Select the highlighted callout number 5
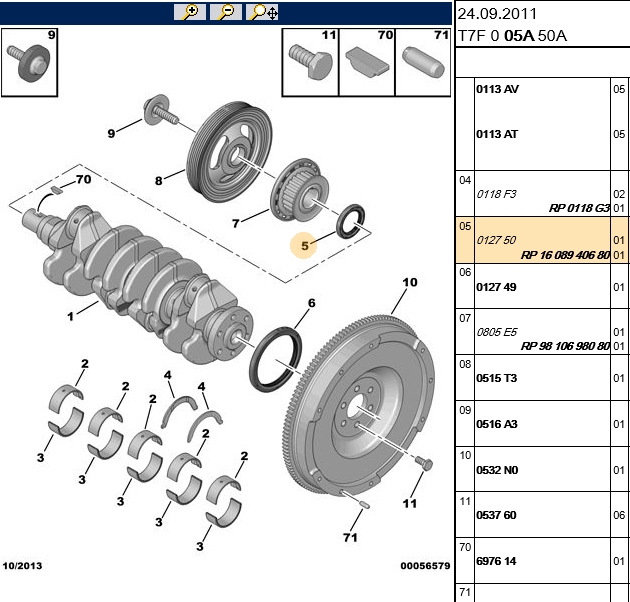The height and width of the screenshot is (602, 630). 304,246
